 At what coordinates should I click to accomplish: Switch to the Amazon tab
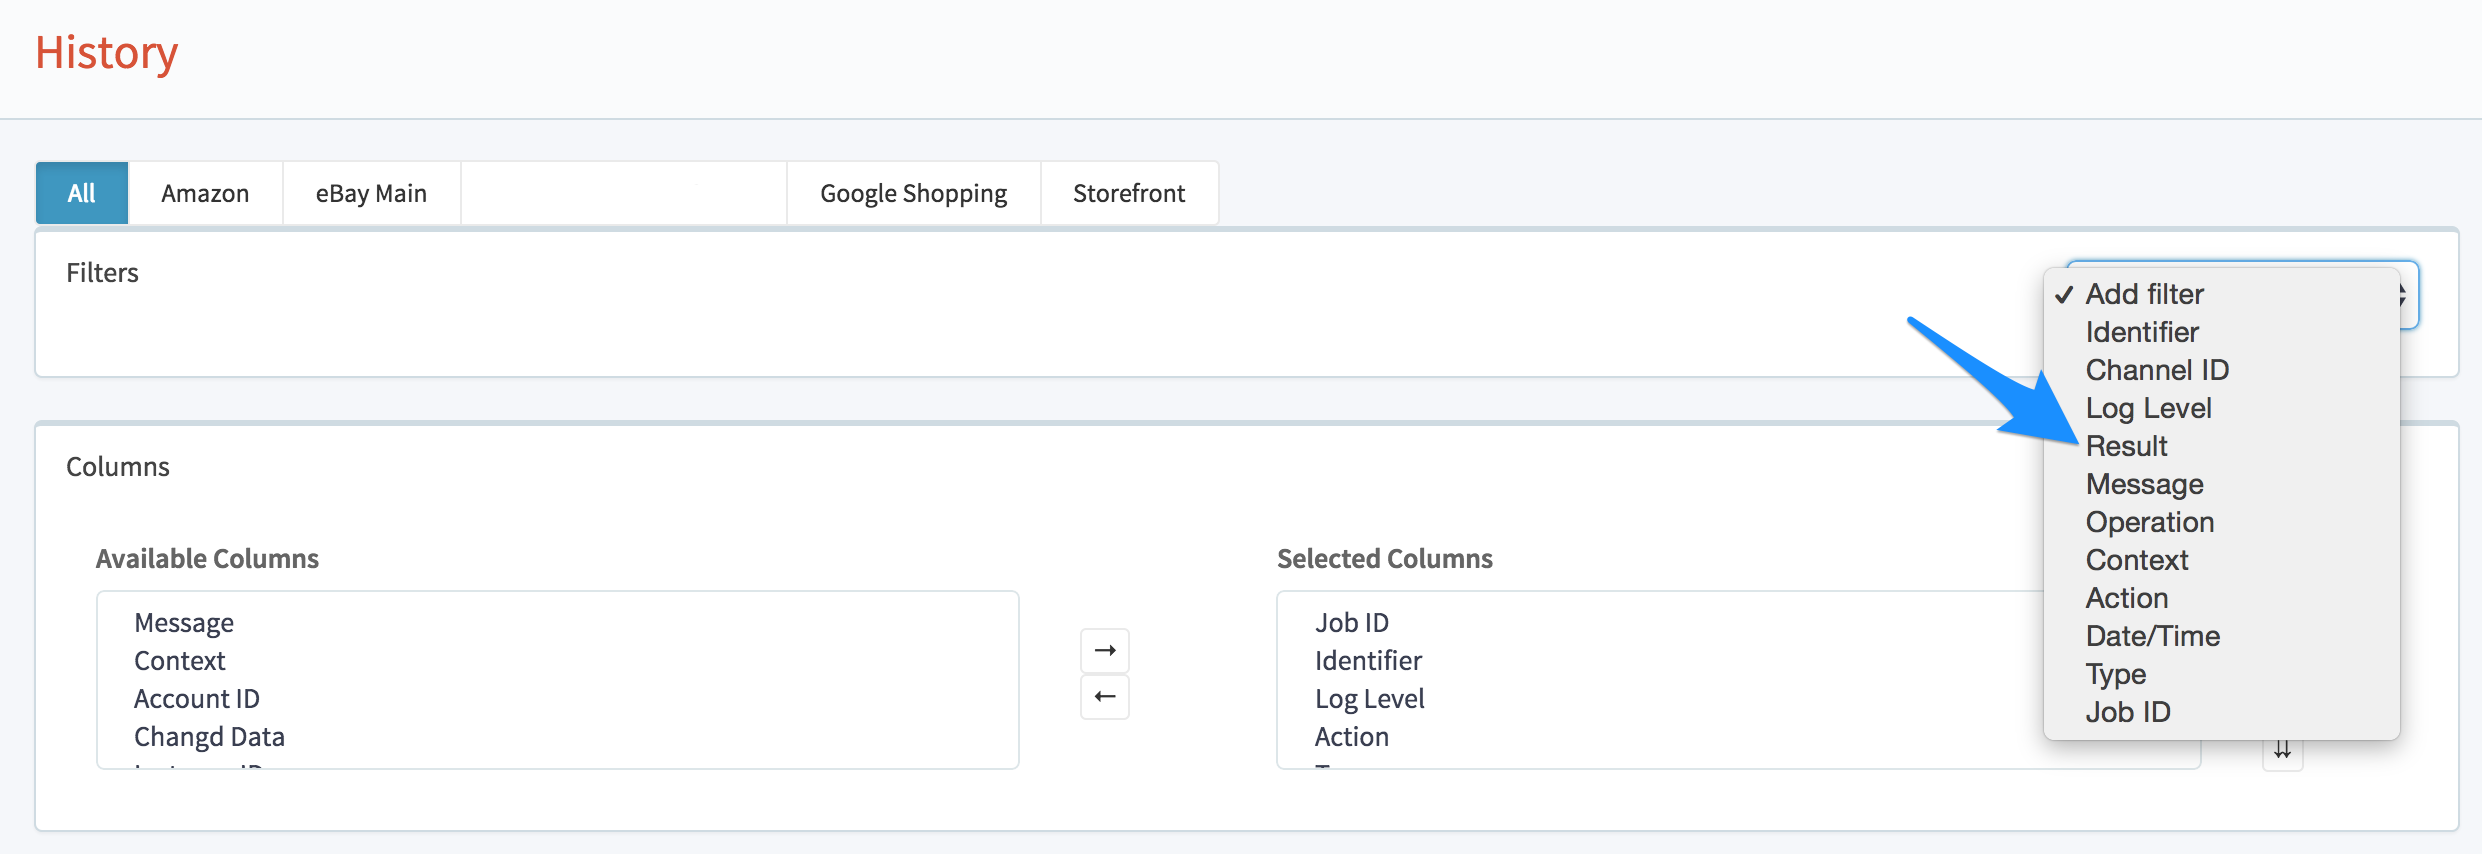205,193
